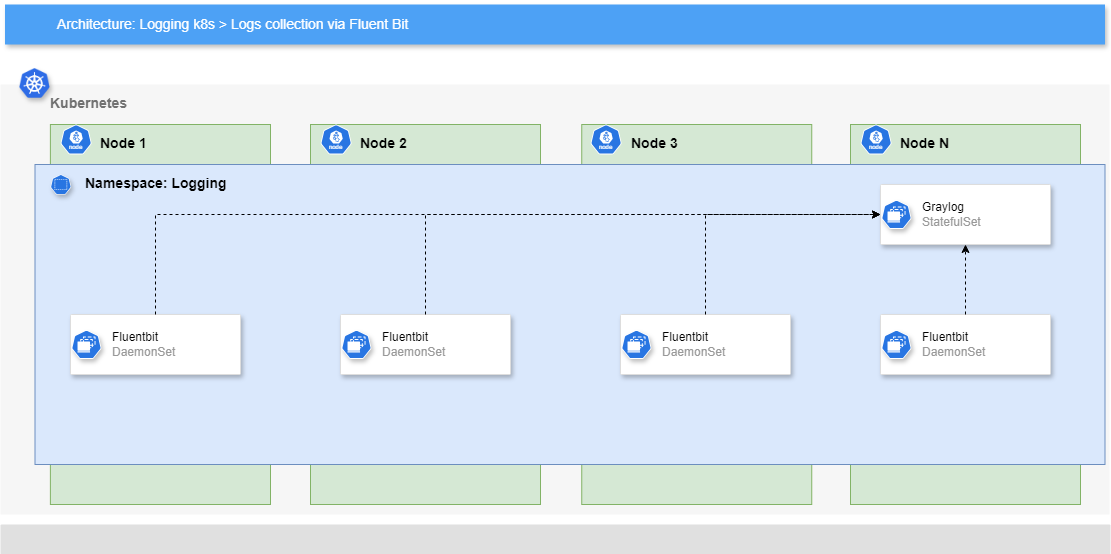Click the 'Node N' label

pyautogui.click(x=924, y=143)
